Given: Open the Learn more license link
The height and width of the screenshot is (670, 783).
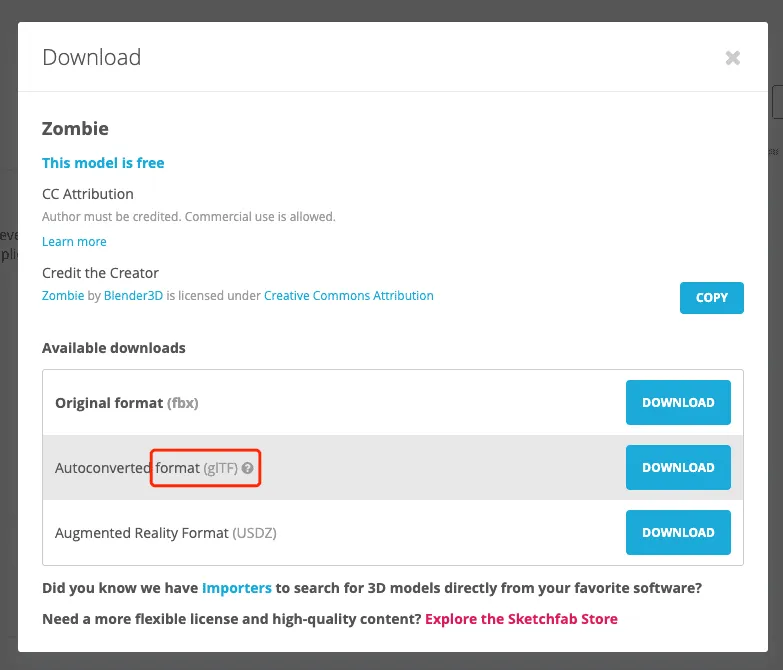Looking at the screenshot, I should [74, 242].
